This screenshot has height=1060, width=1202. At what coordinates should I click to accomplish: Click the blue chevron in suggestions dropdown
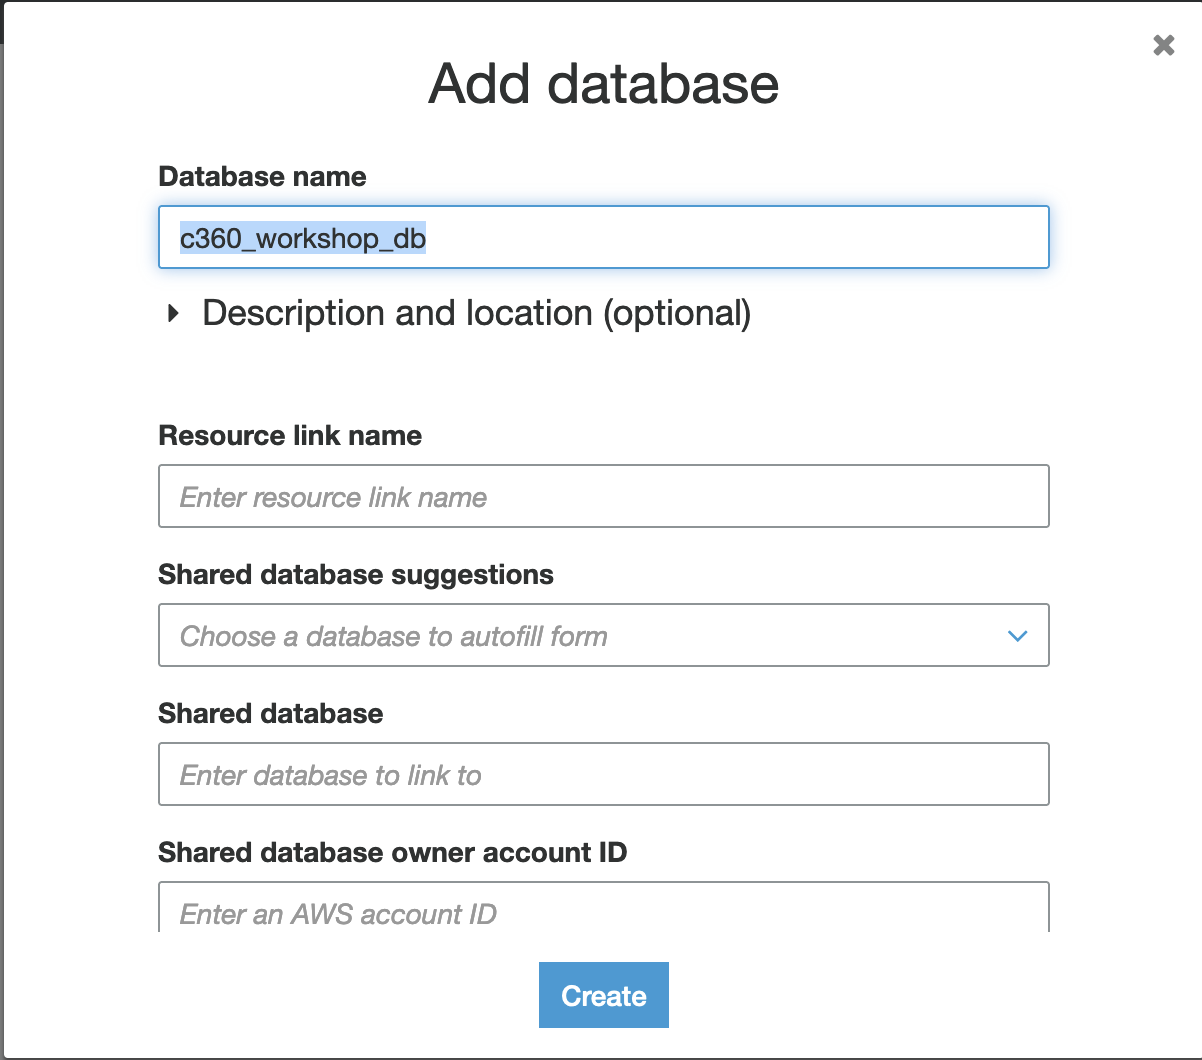coord(1017,636)
